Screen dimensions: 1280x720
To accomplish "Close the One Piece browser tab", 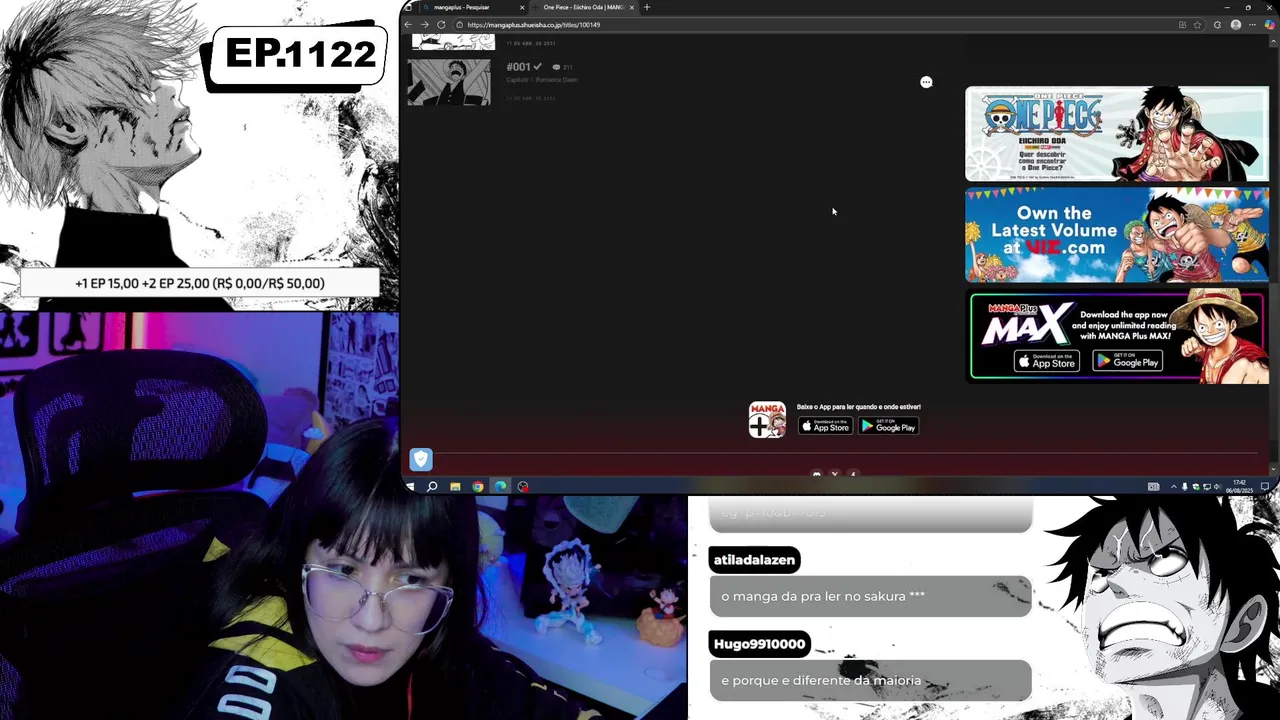I will click(631, 7).
